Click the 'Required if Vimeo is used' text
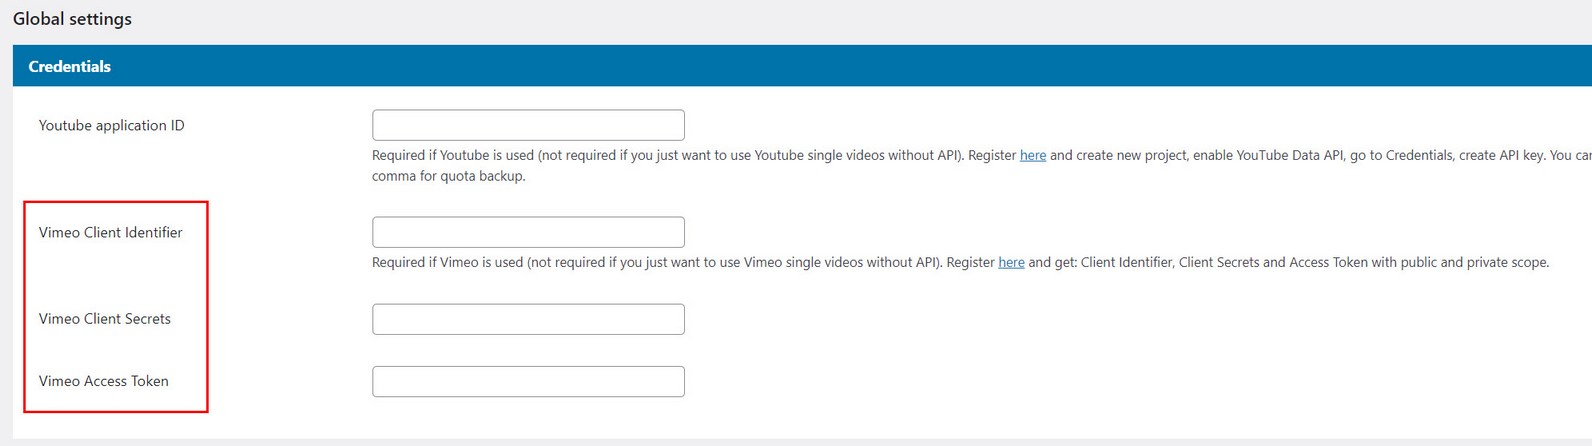 (x=447, y=263)
